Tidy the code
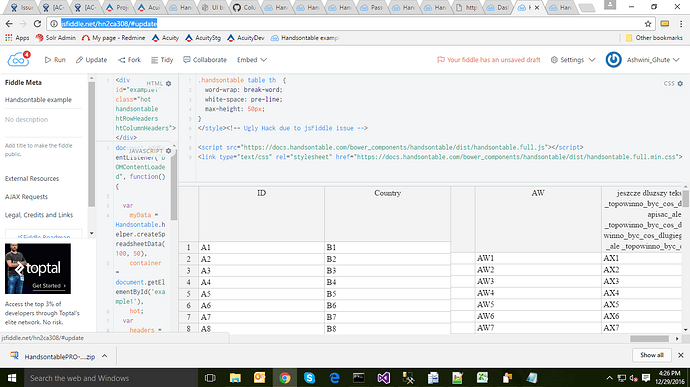Screen dimensions: 690x387 [162, 59]
